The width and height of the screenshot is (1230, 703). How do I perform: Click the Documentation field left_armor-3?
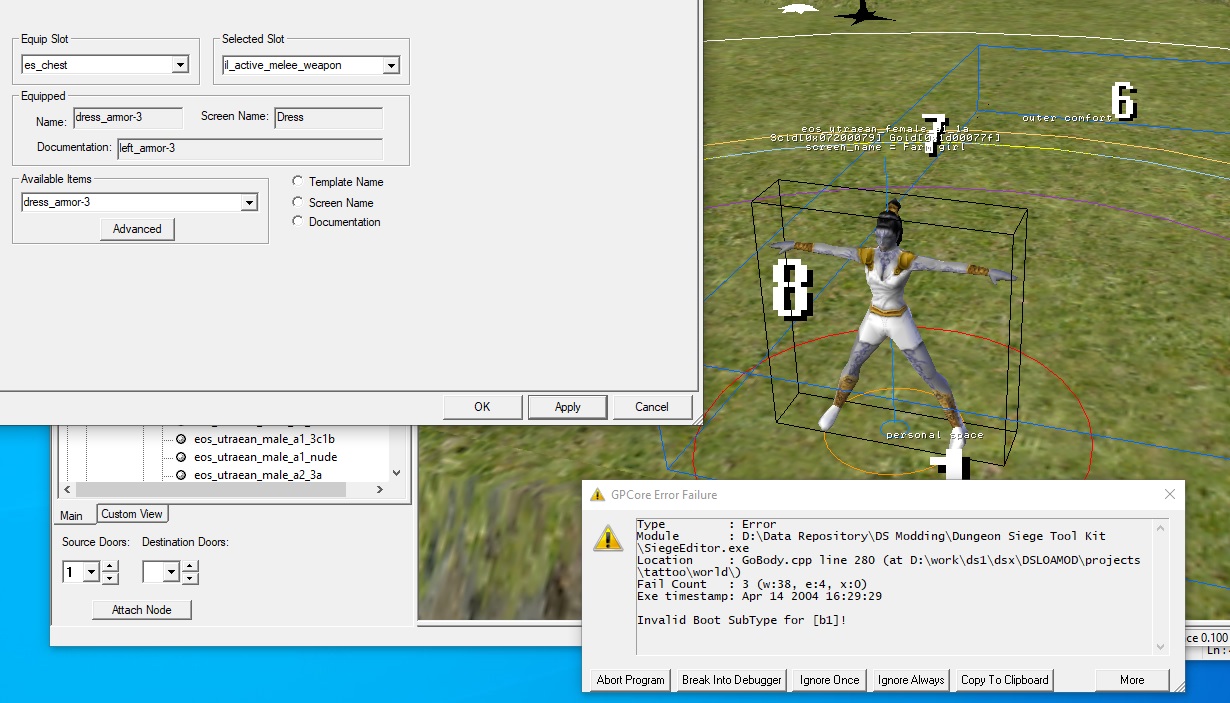[x=250, y=148]
